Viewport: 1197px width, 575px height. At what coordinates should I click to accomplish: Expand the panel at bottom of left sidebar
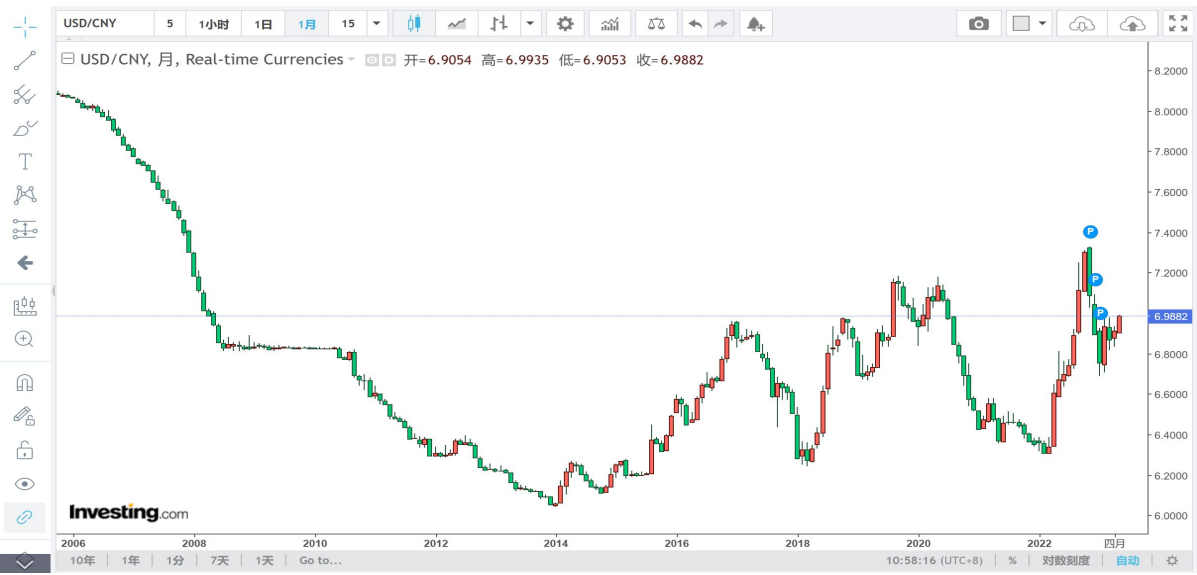click(25, 562)
